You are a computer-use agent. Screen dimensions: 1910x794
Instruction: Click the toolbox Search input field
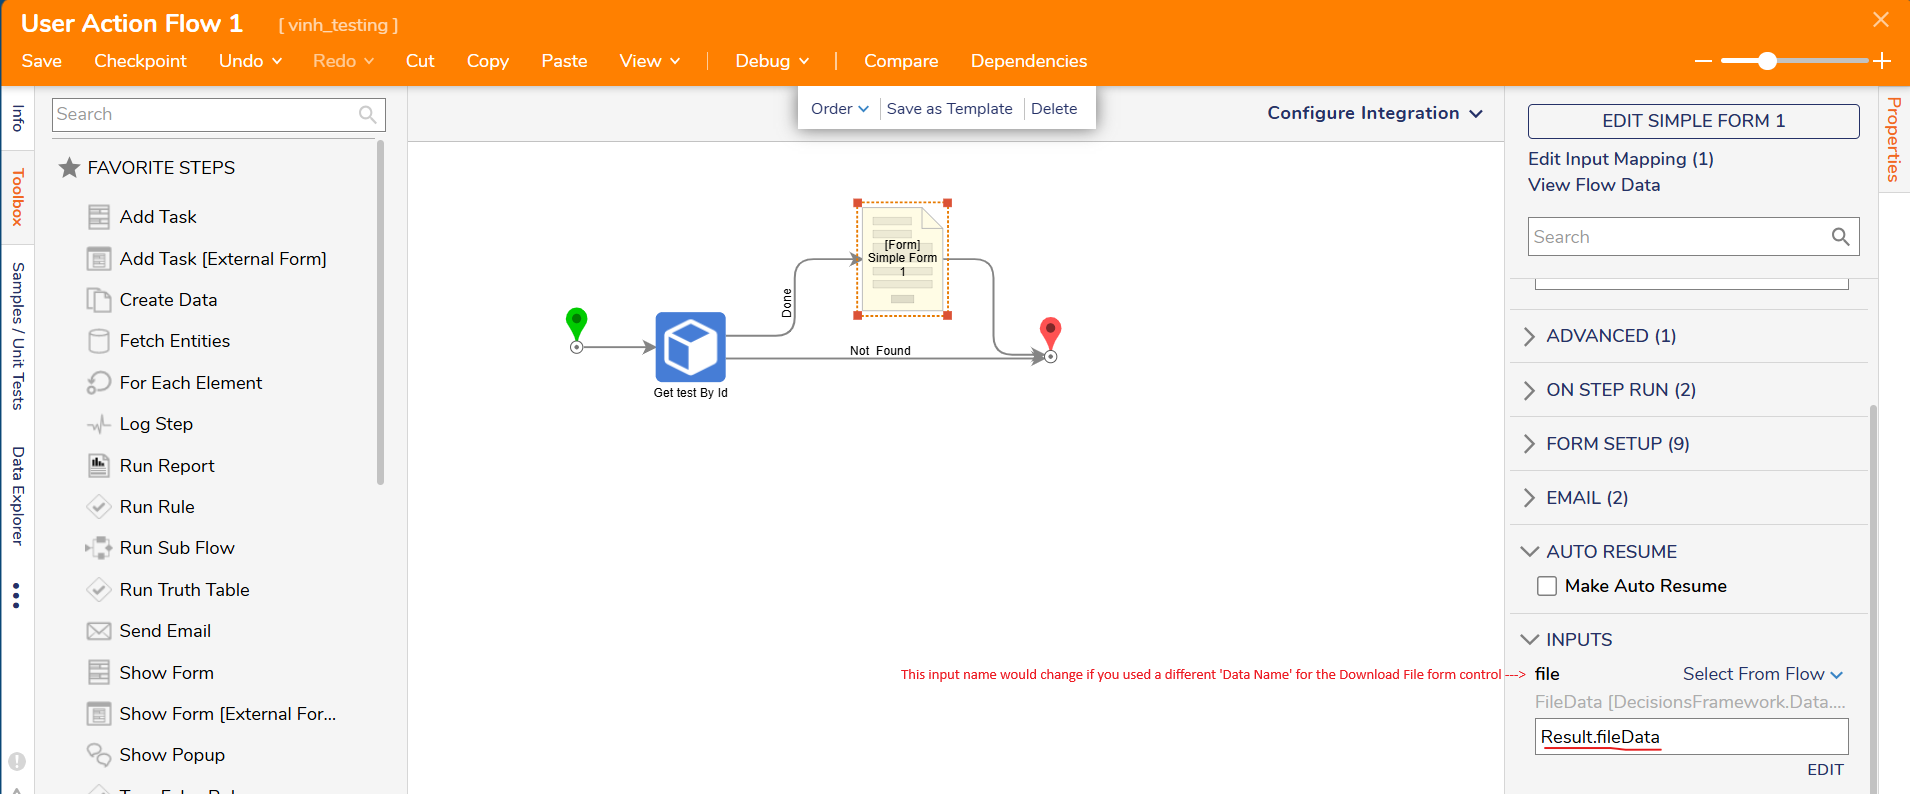205,114
